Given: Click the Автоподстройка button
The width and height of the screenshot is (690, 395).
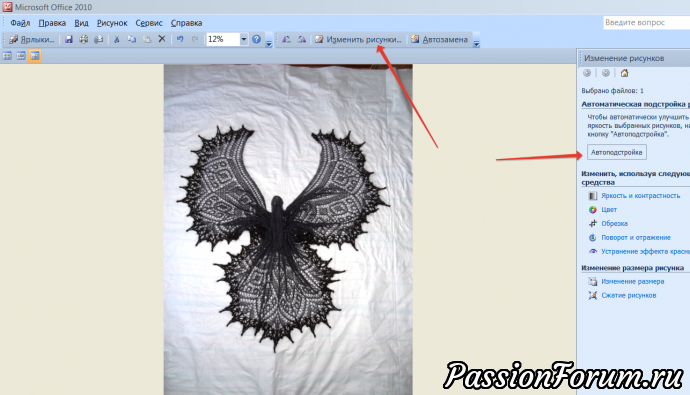Looking at the screenshot, I should click(x=617, y=152).
